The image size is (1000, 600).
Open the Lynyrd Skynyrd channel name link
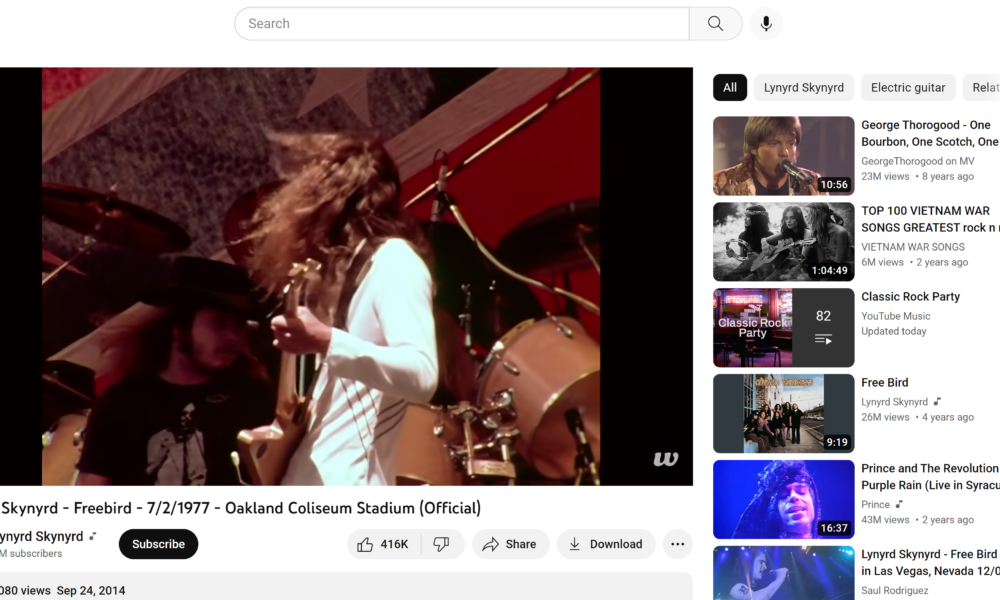[41, 536]
